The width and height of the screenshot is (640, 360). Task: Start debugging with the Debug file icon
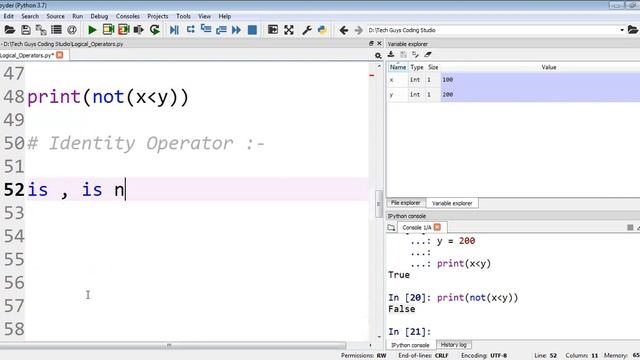point(174,30)
